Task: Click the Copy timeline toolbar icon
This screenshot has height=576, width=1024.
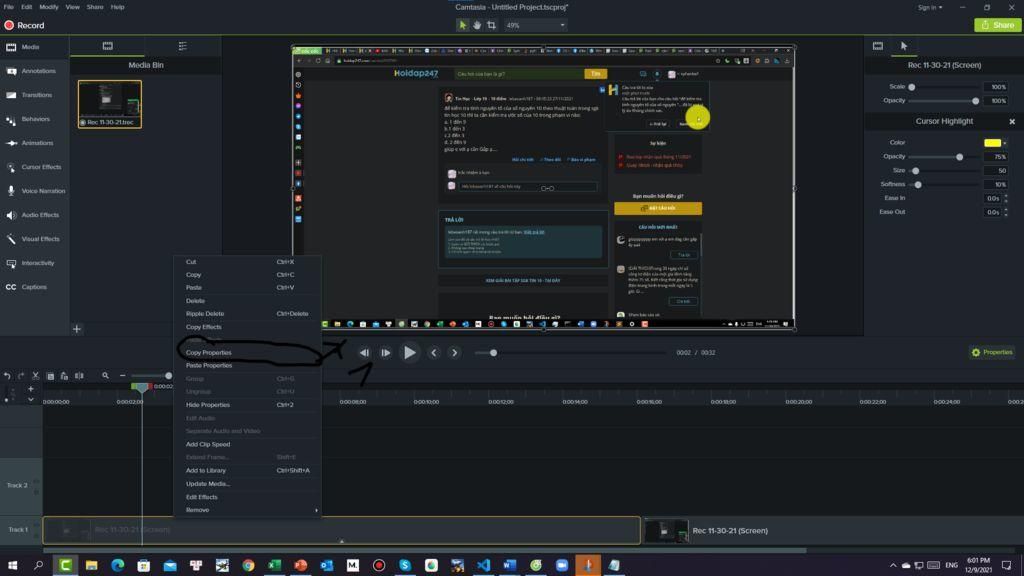Action: point(50,376)
